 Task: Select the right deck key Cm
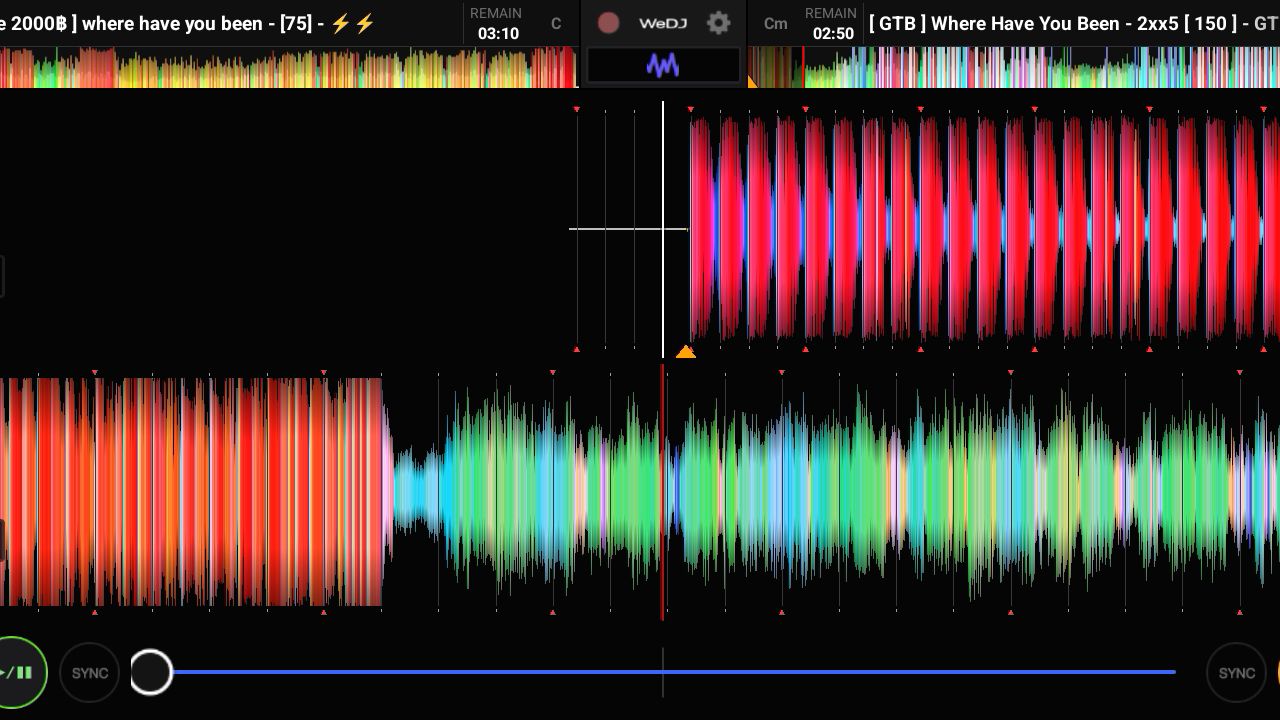775,23
